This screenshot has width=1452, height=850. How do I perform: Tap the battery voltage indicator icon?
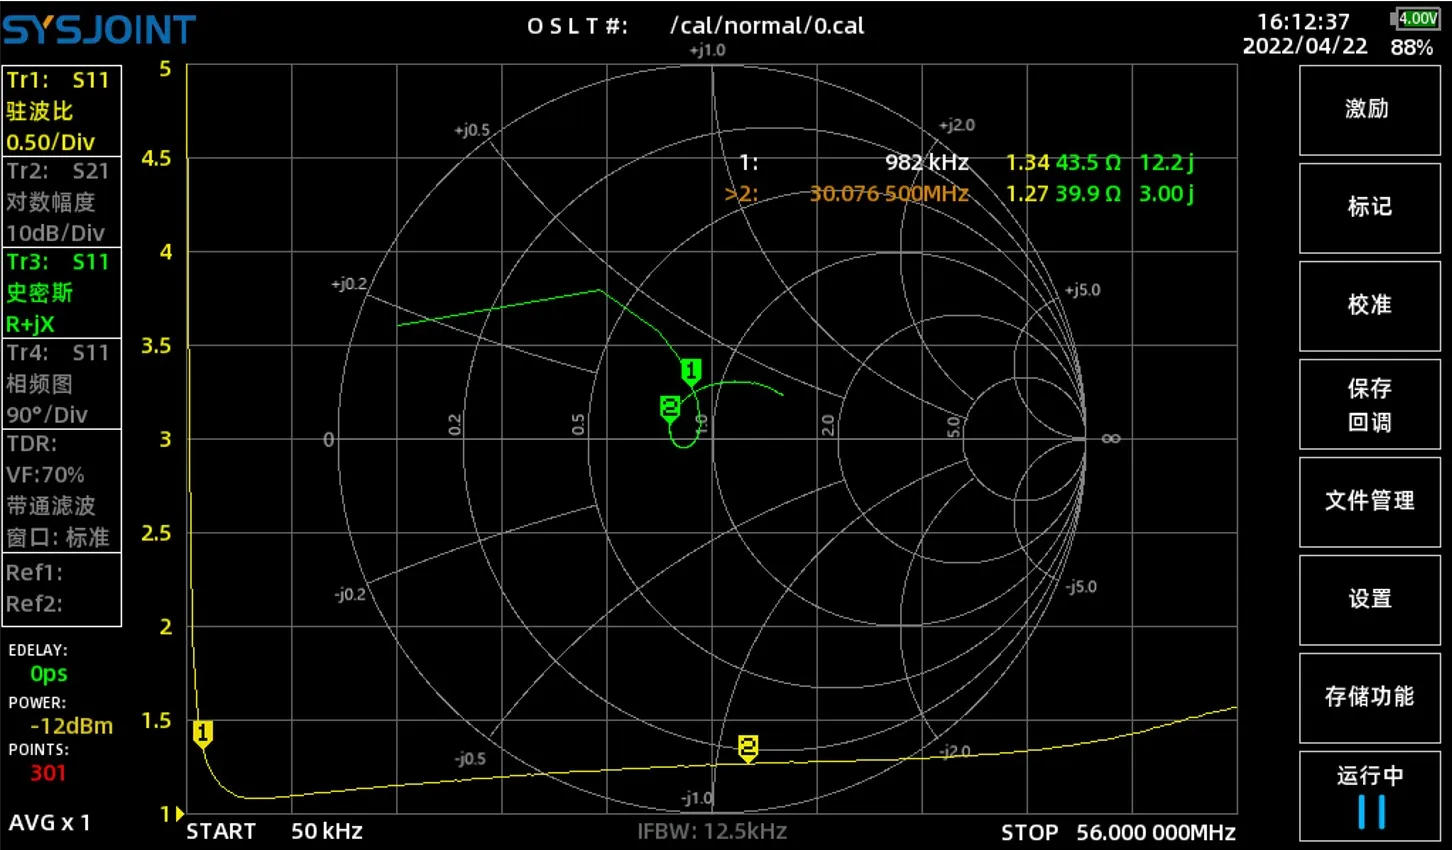[1415, 19]
